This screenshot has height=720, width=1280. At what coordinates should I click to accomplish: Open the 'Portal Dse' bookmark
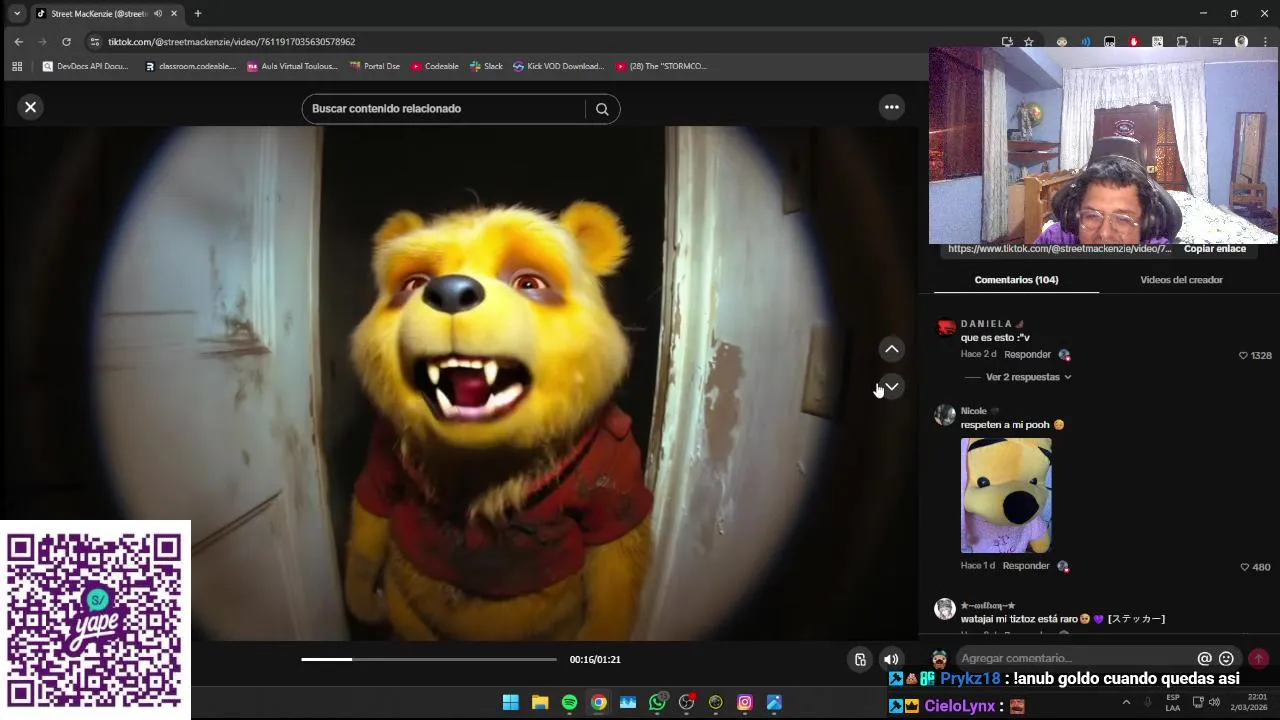[x=375, y=66]
